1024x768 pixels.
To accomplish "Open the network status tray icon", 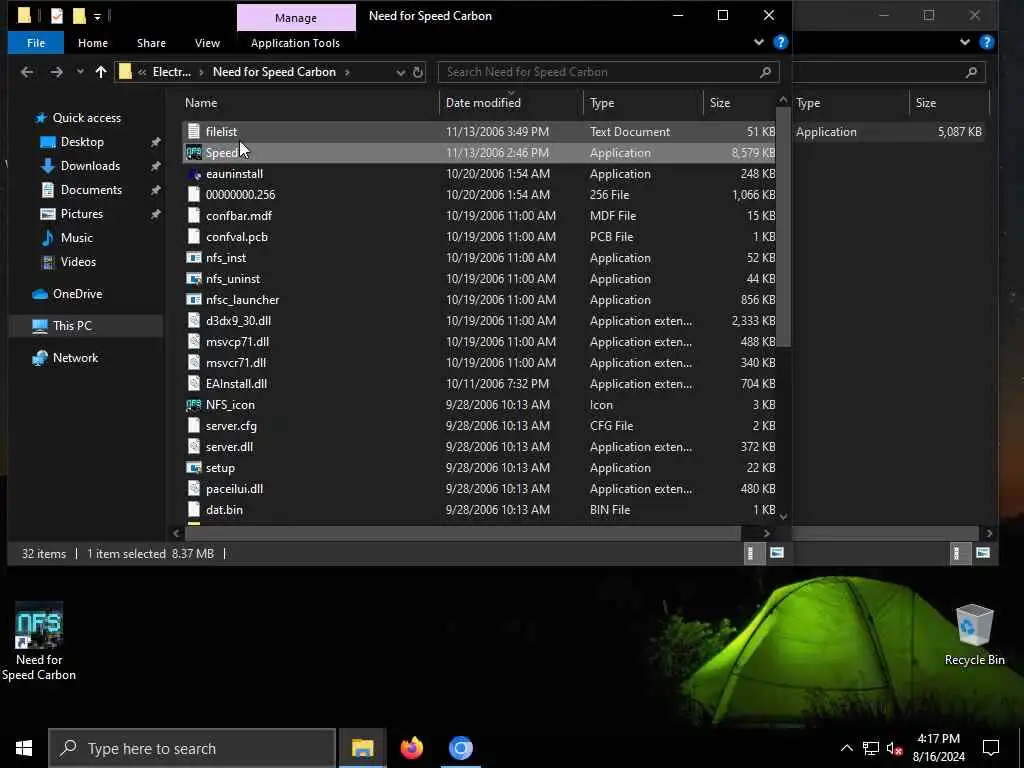I will pos(871,748).
